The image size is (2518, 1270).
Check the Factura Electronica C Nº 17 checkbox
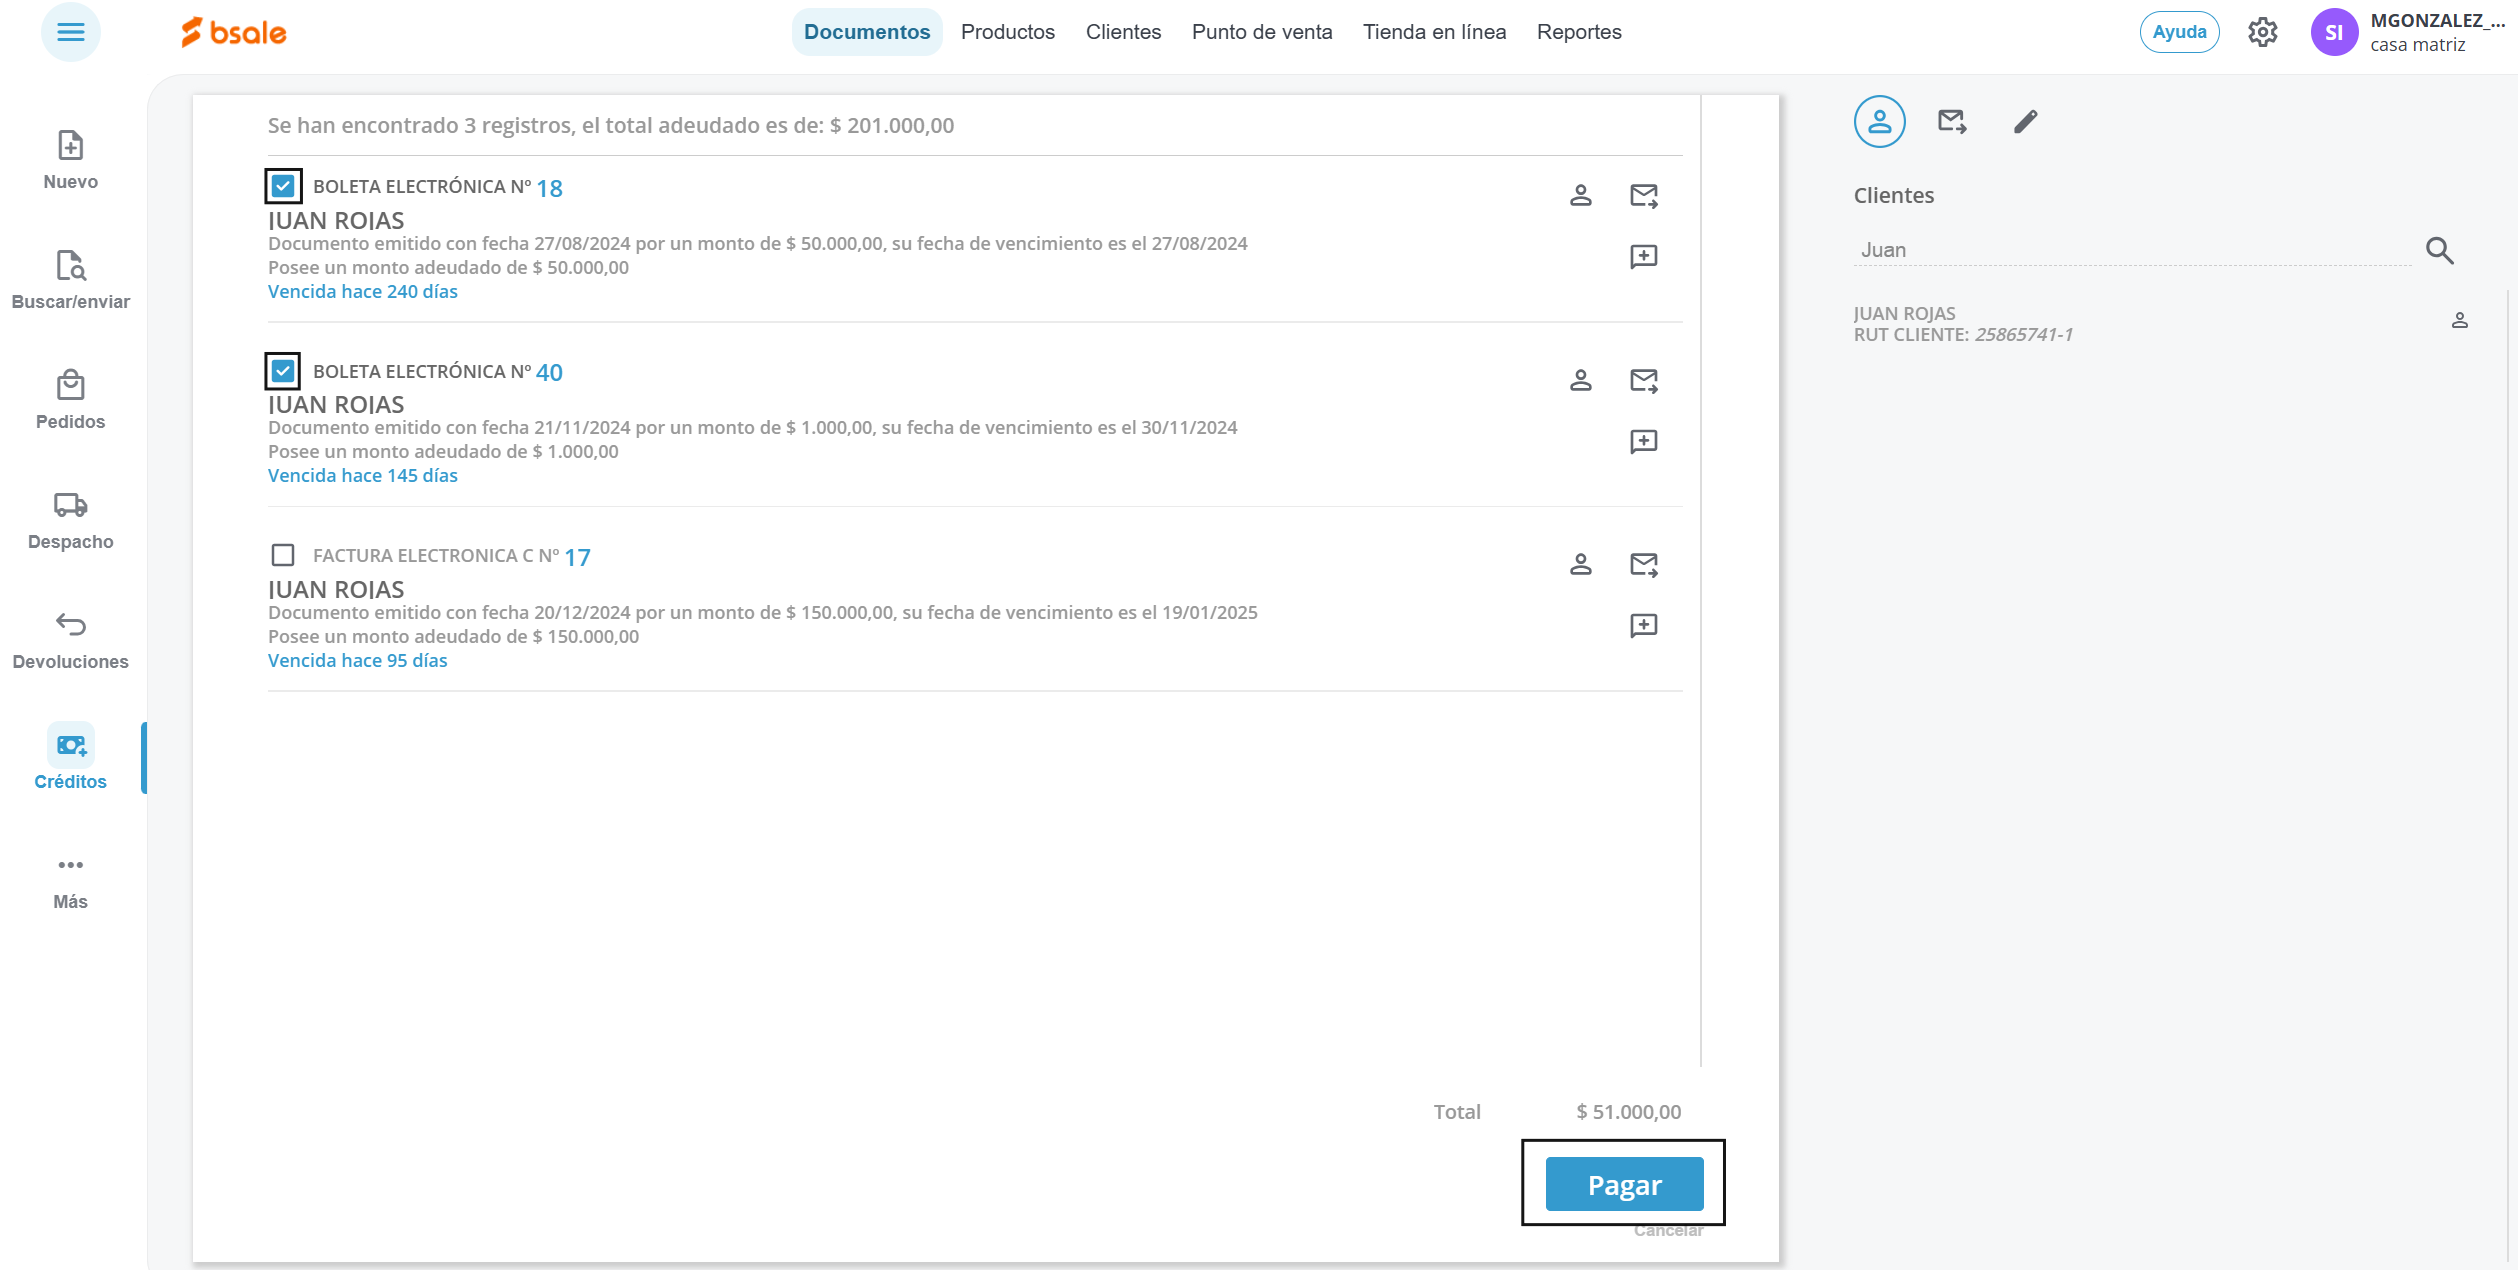coord(283,555)
